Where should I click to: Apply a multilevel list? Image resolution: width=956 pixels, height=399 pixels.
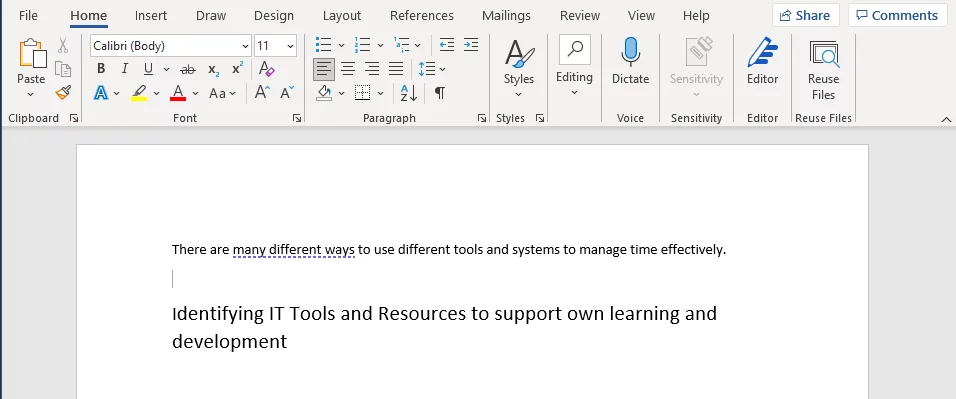401,45
